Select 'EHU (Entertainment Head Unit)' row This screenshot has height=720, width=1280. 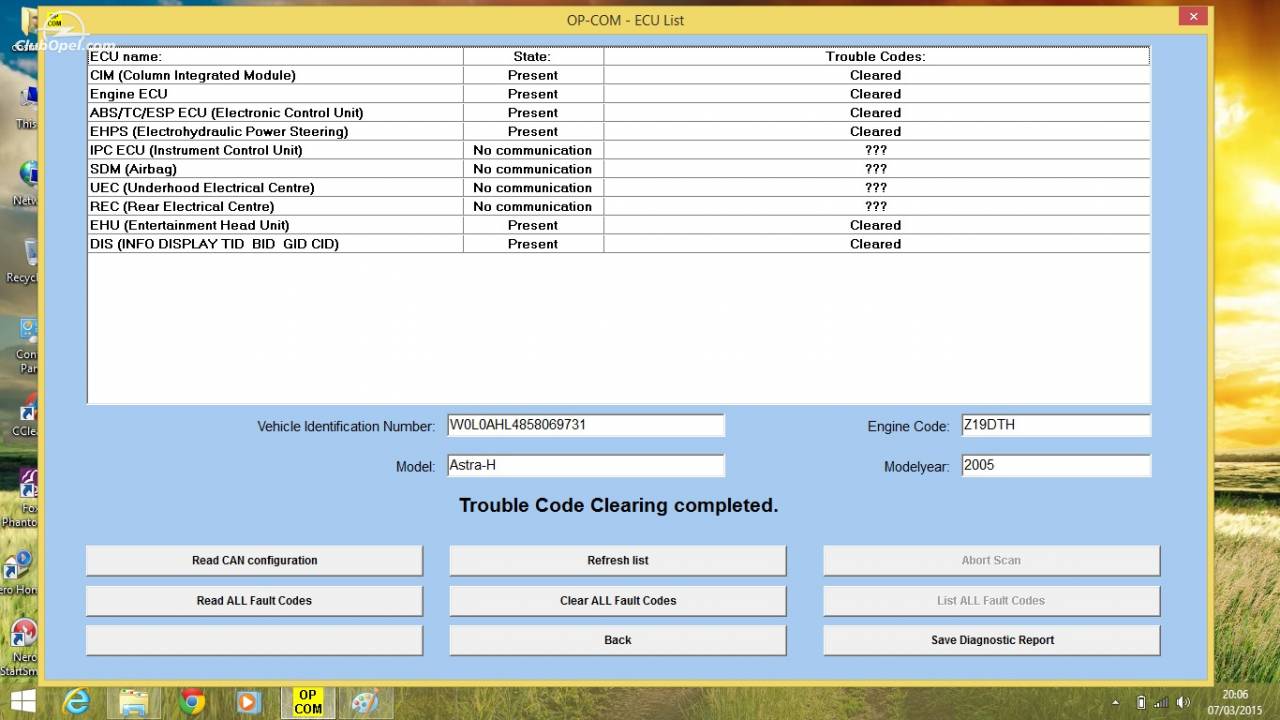(618, 225)
